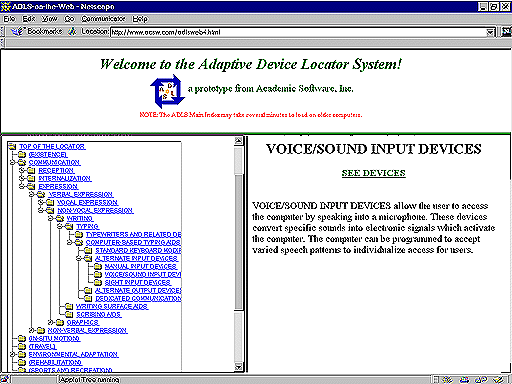The image size is (512, 384).
Task: Click the tree frame scroll up arrow
Action: [238, 141]
